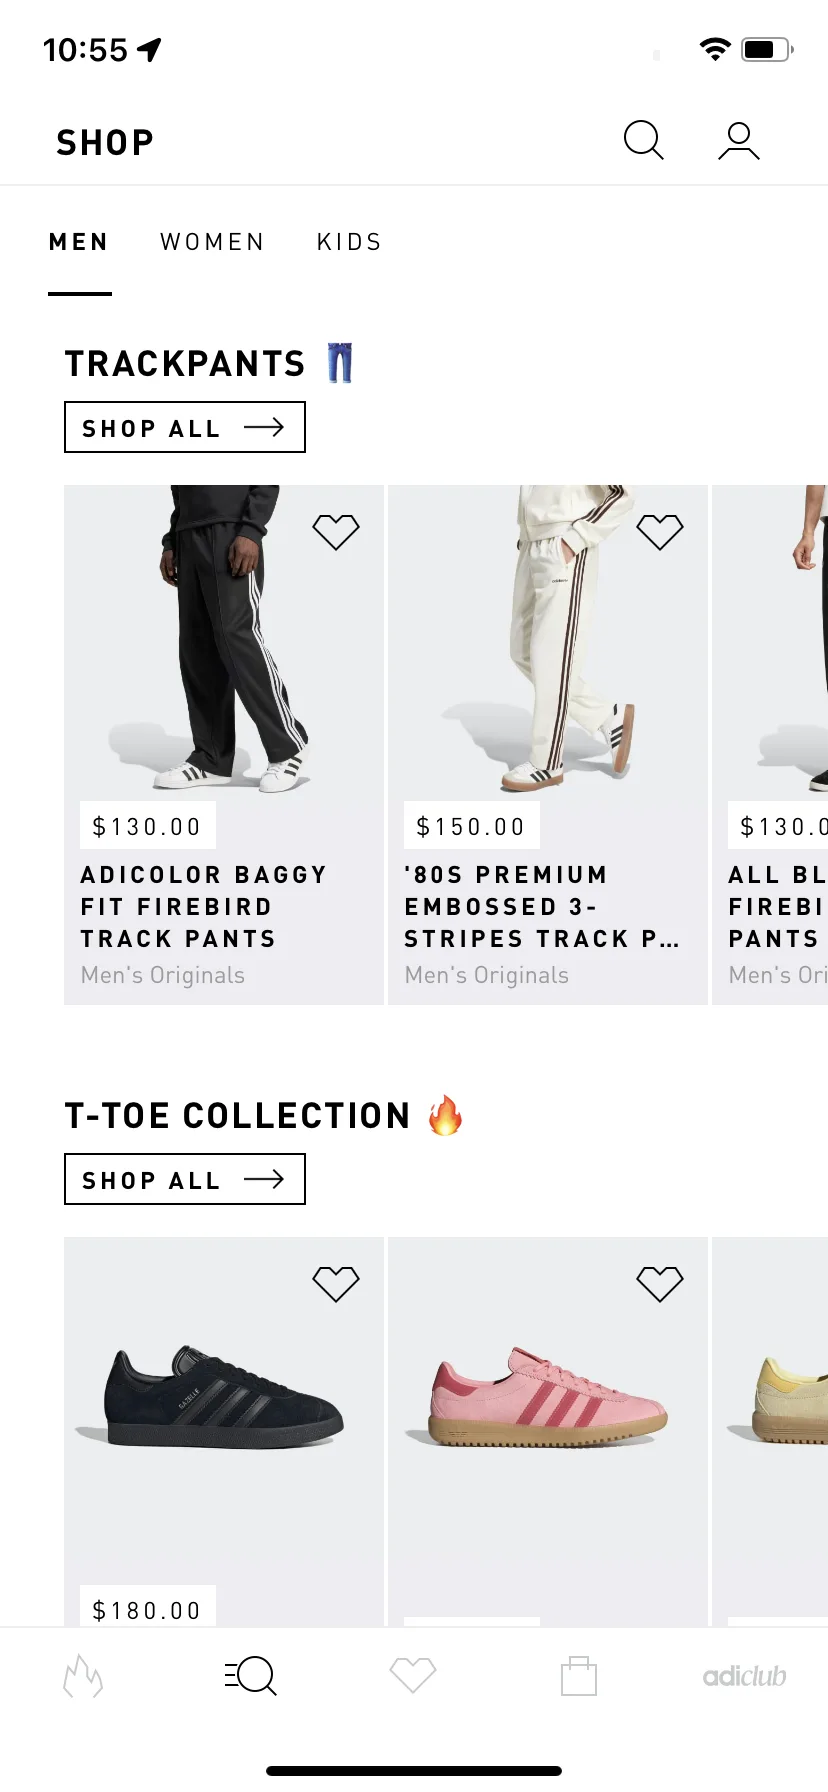Viewport: 828px width, 1792px height.
Task: Switch to the Women tab
Action: point(212,242)
